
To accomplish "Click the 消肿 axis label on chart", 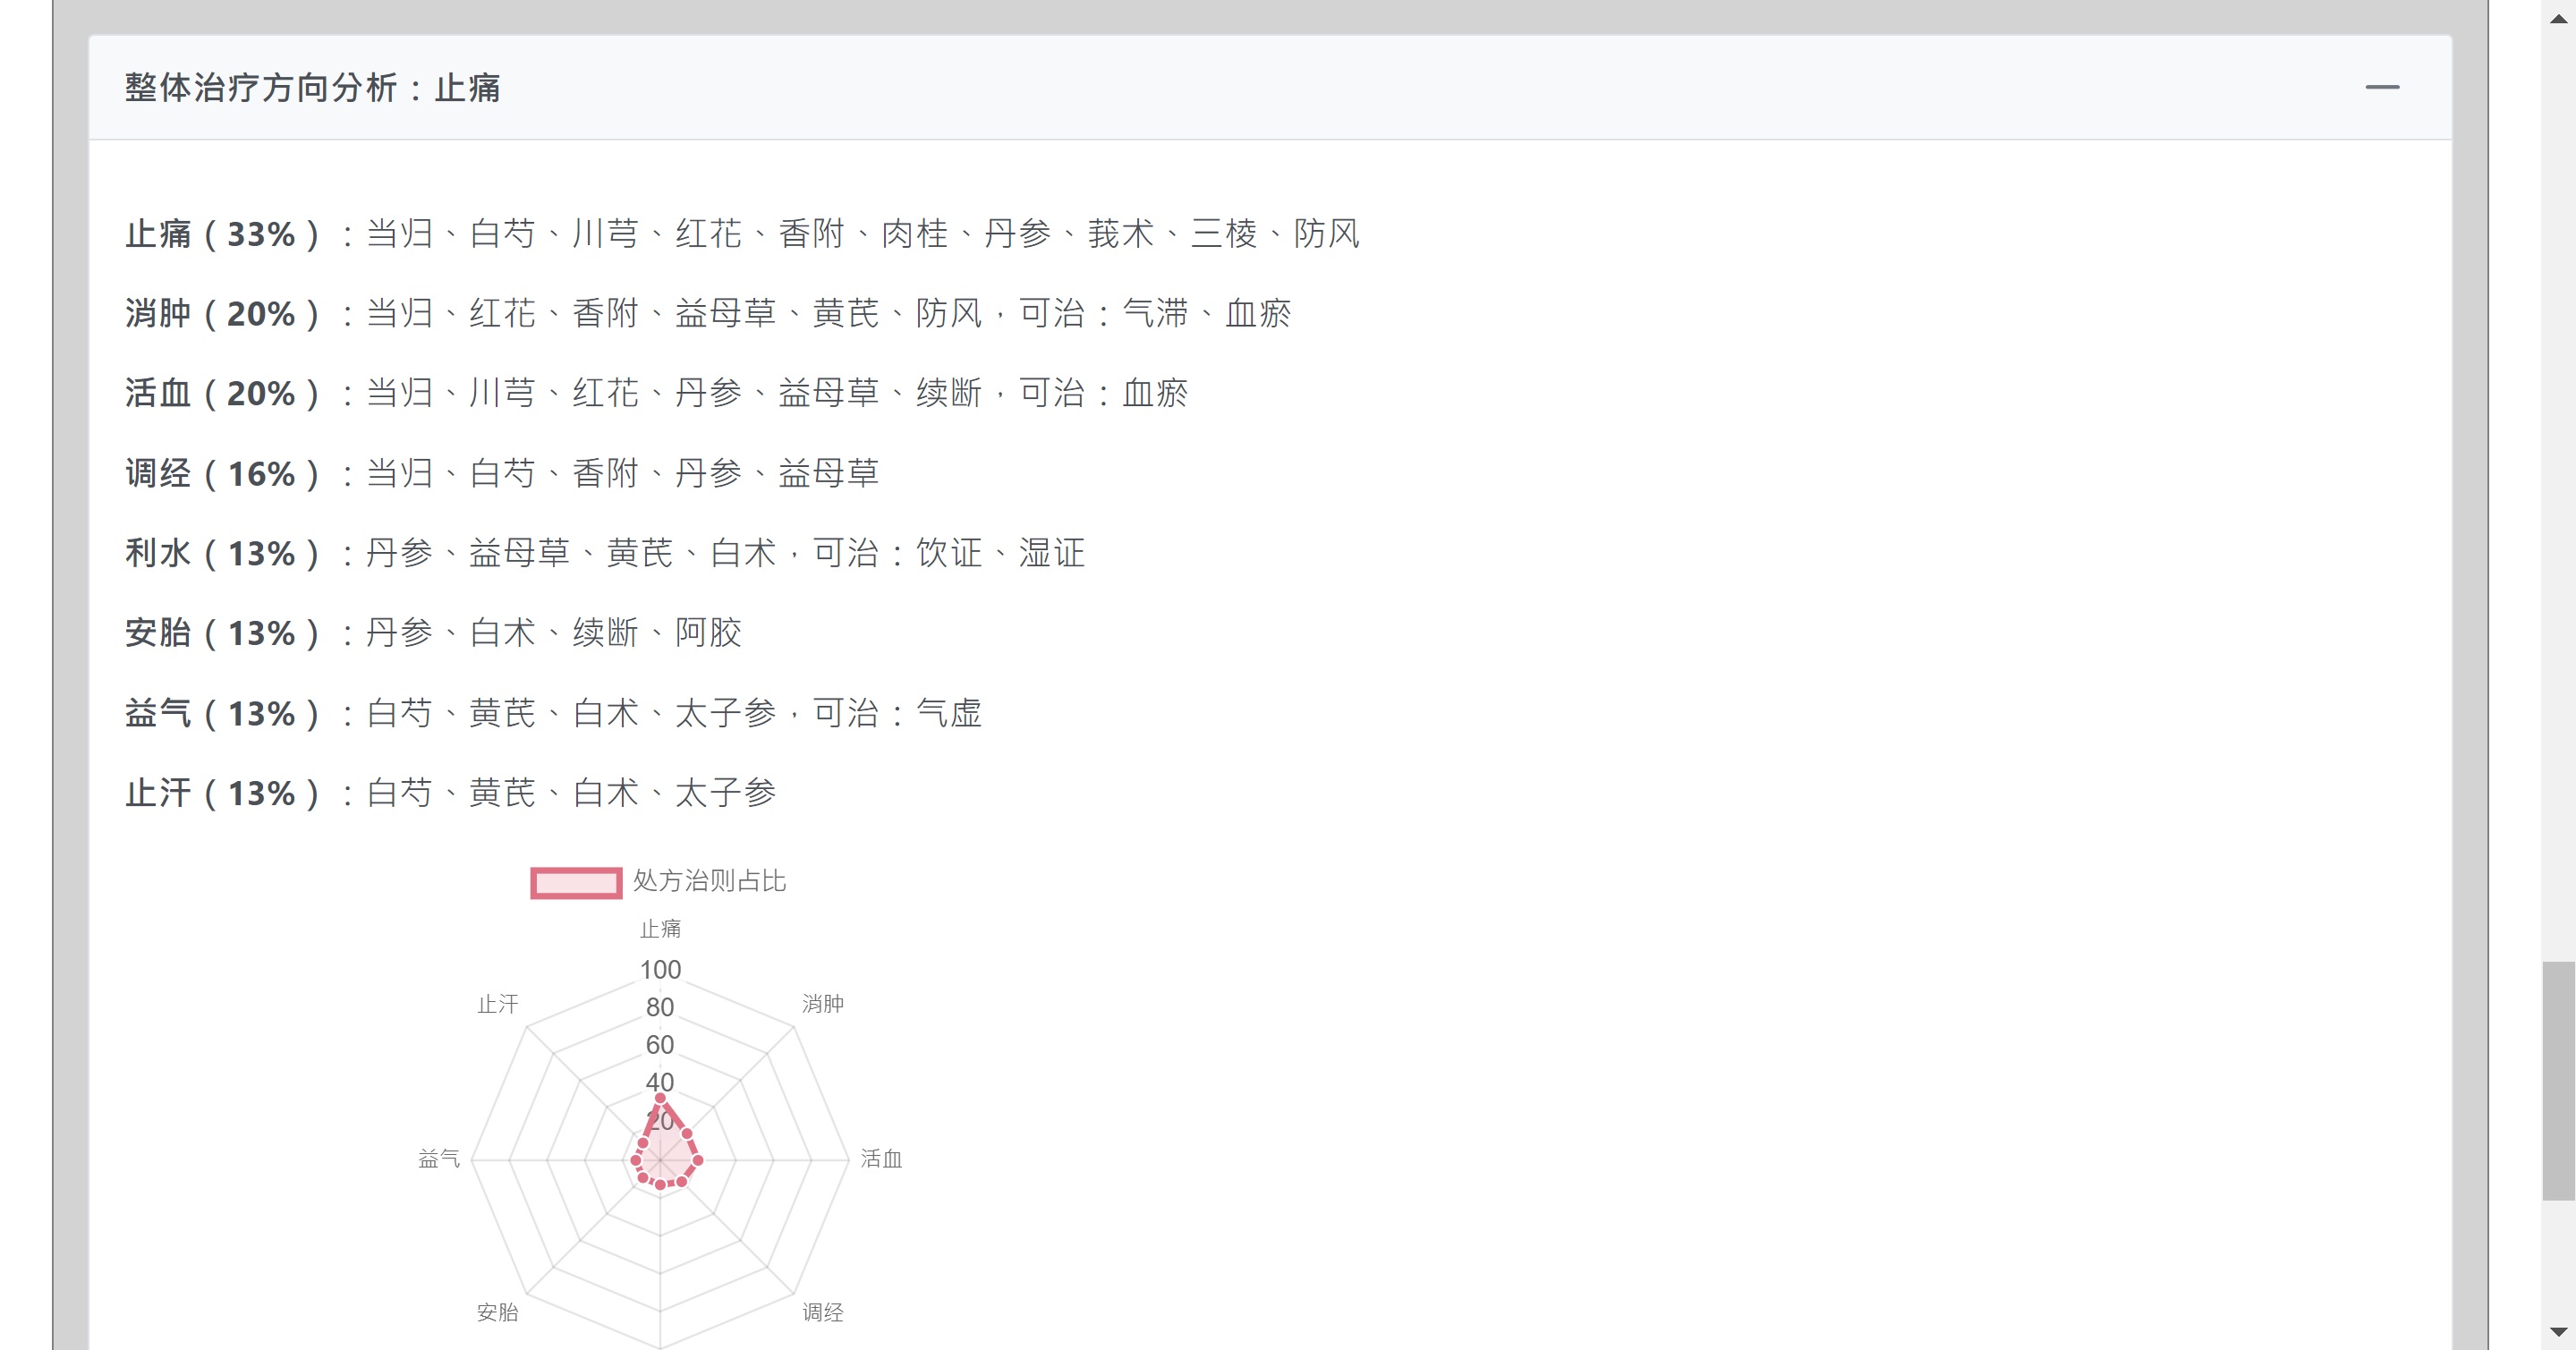I will [x=823, y=1003].
